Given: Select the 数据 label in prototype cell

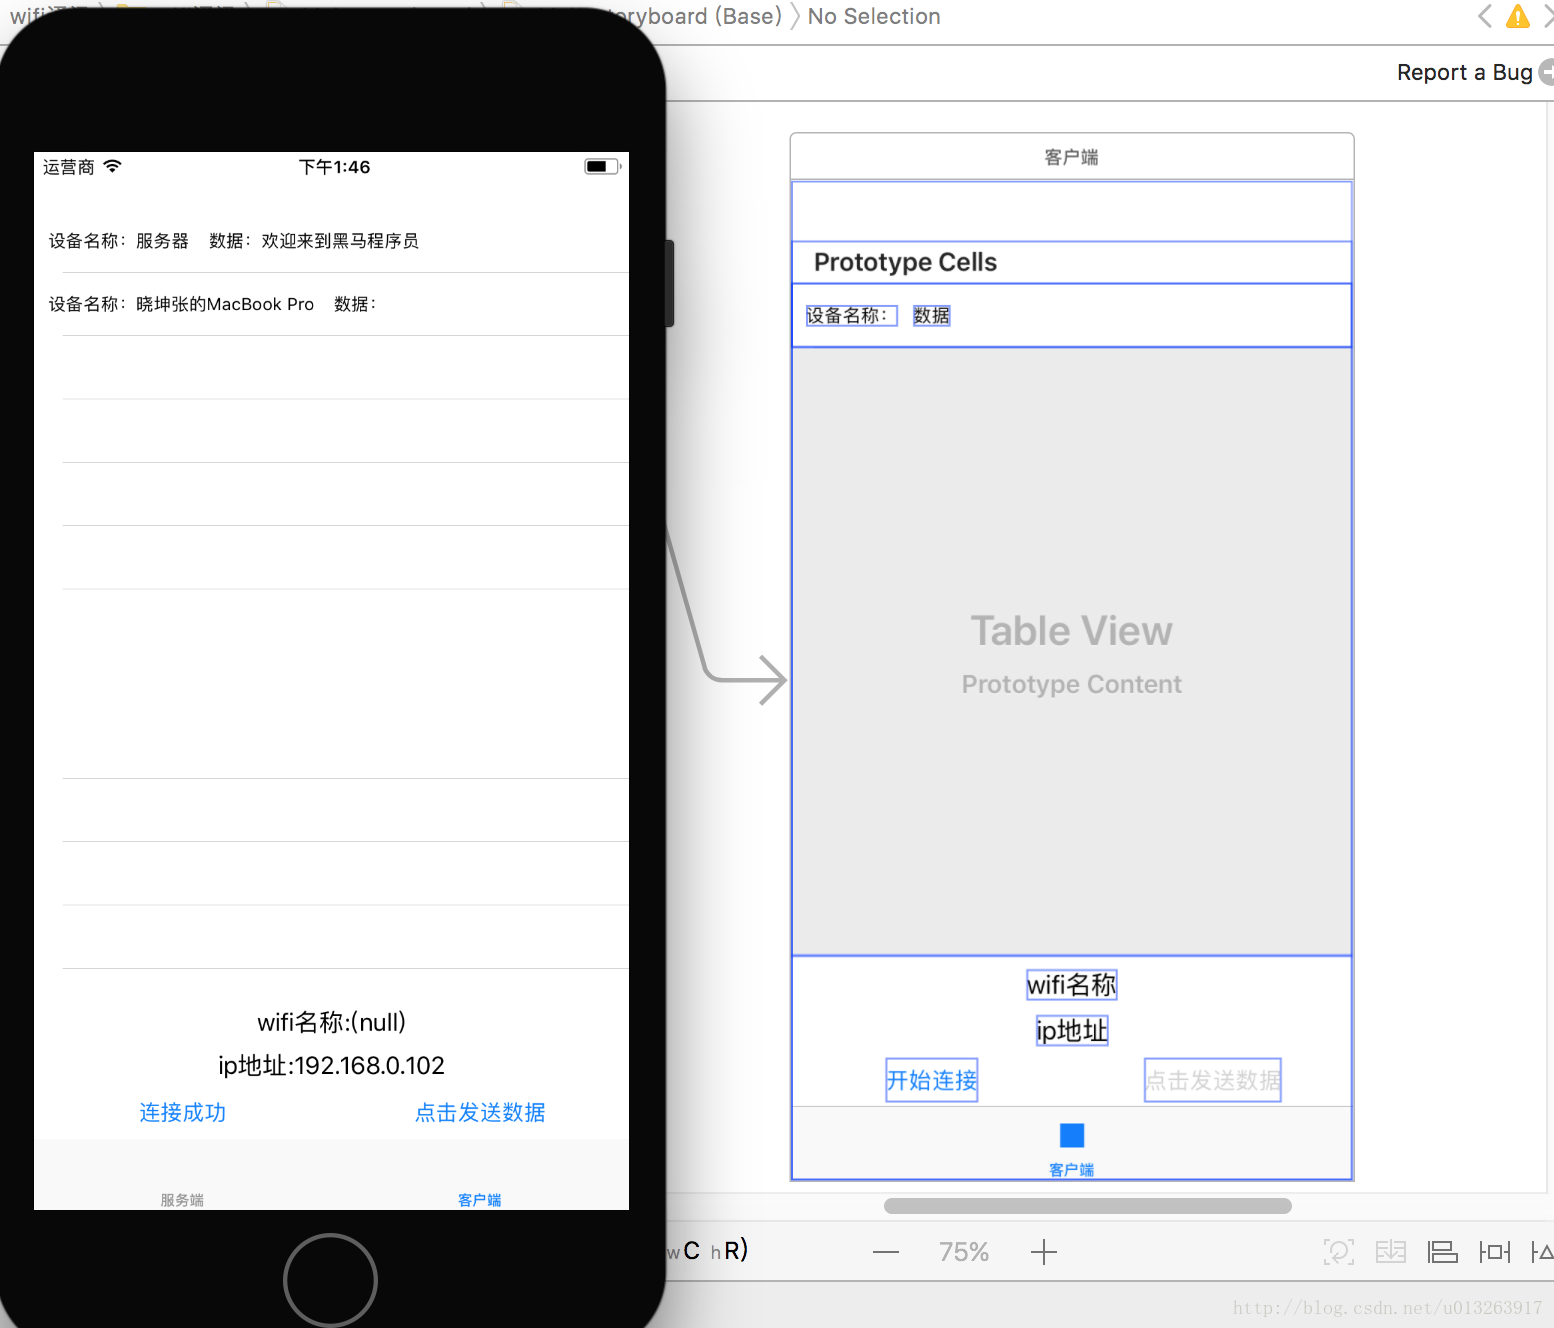Looking at the screenshot, I should point(932,316).
